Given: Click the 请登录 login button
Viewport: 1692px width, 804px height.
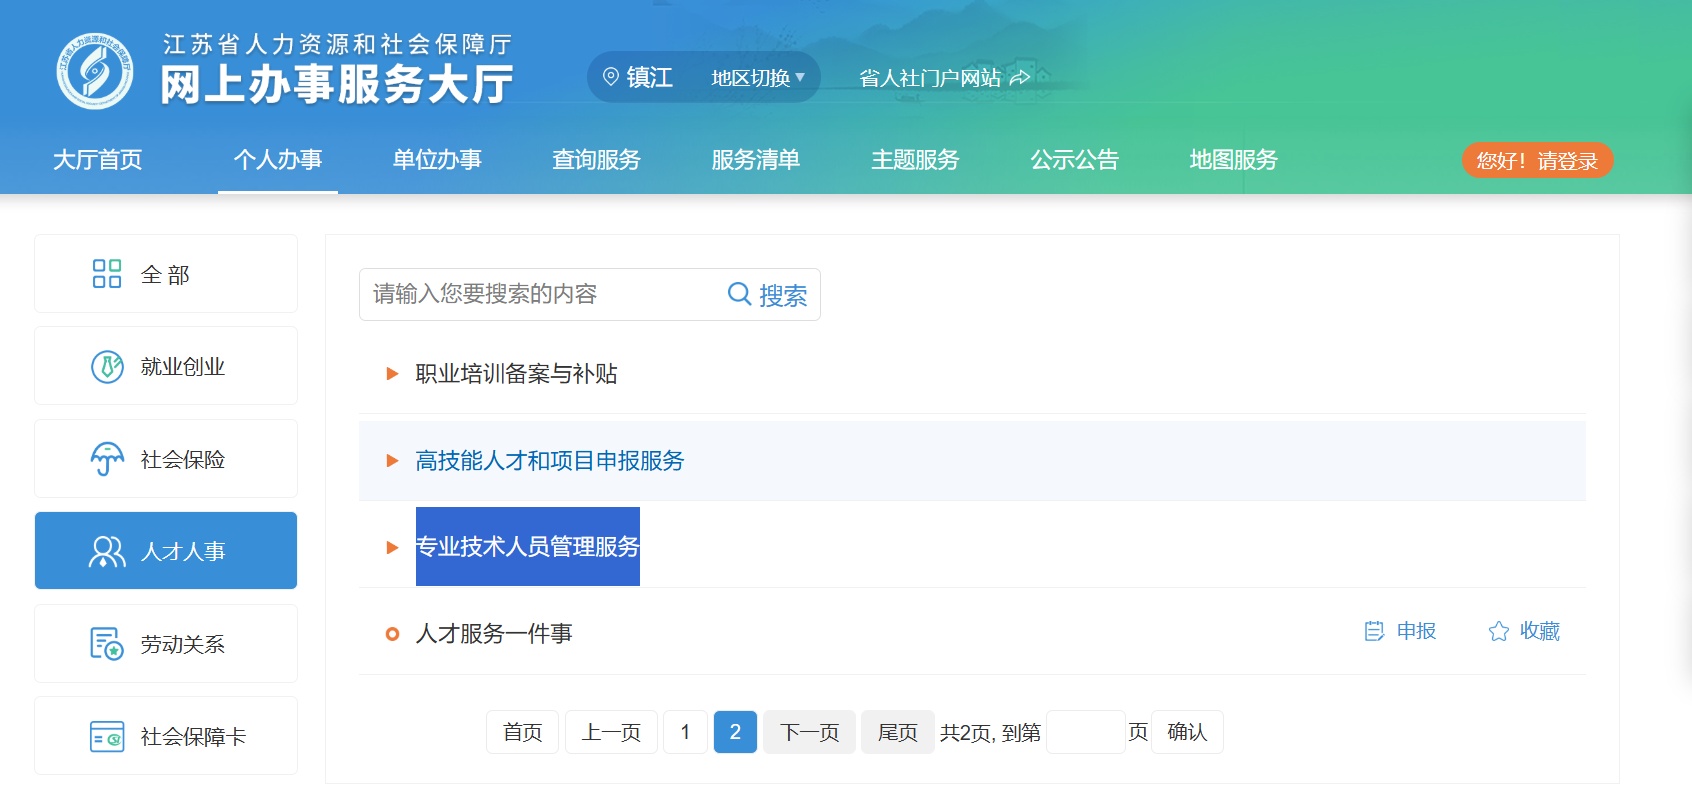Looking at the screenshot, I should tap(1537, 161).
